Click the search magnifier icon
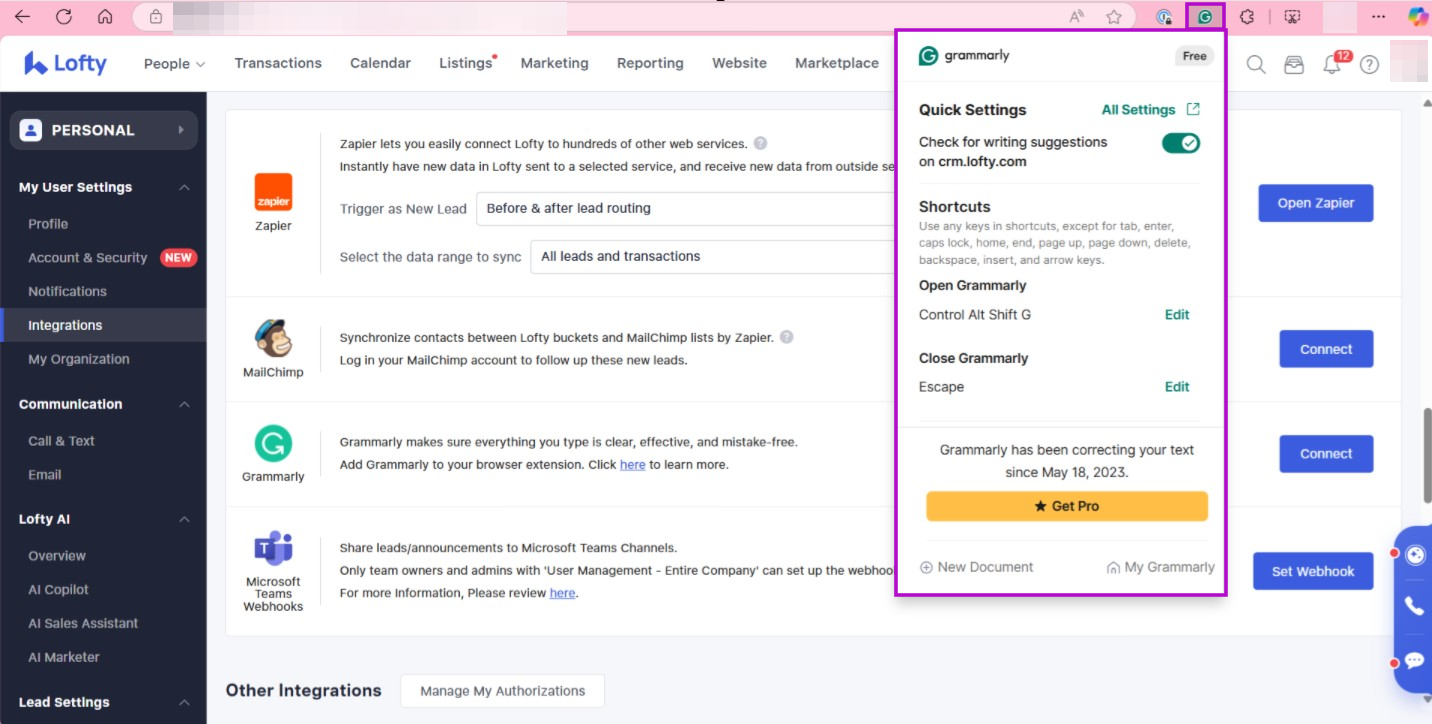Screen dimensions: 1432x724 1256,64
